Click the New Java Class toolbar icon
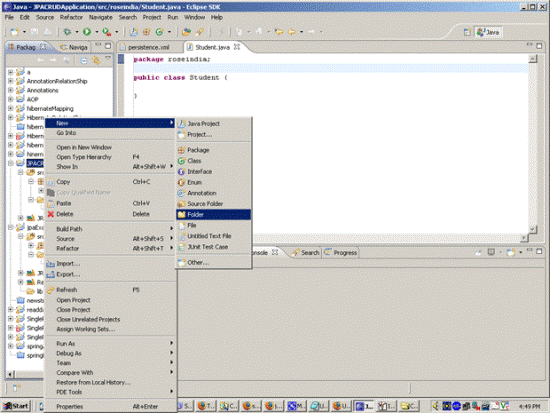 point(159,32)
